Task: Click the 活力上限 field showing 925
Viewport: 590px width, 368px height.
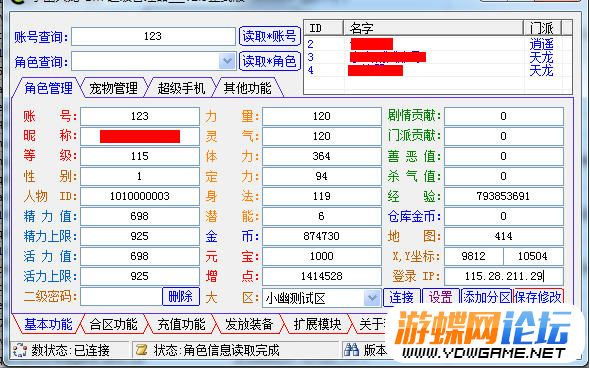Action: pyautogui.click(x=140, y=276)
